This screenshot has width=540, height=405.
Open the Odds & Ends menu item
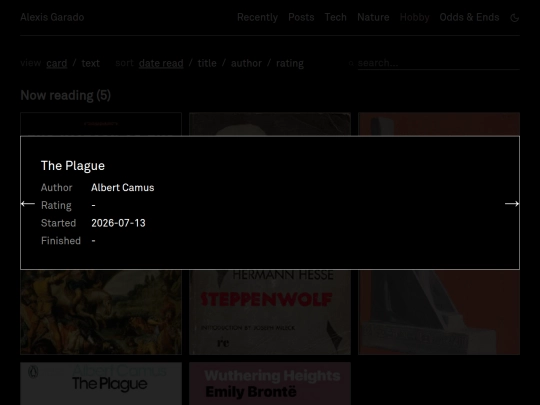(469, 17)
